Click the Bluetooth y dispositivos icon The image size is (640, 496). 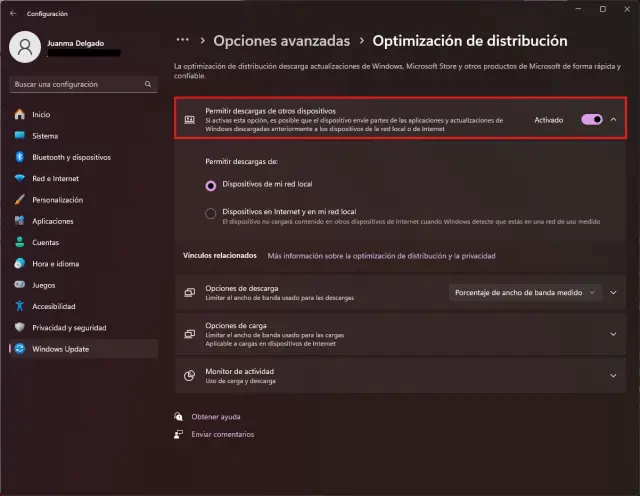19,157
